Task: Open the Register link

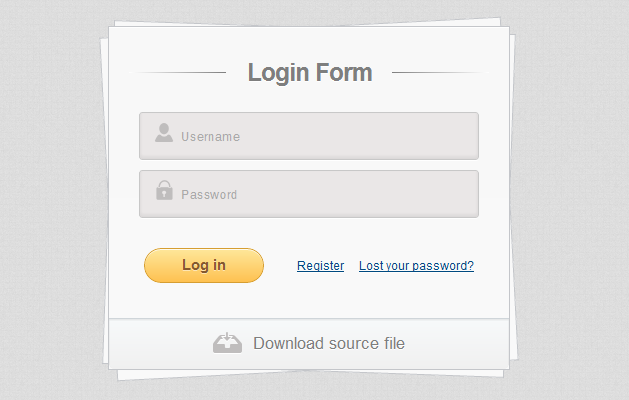Action: (320, 266)
